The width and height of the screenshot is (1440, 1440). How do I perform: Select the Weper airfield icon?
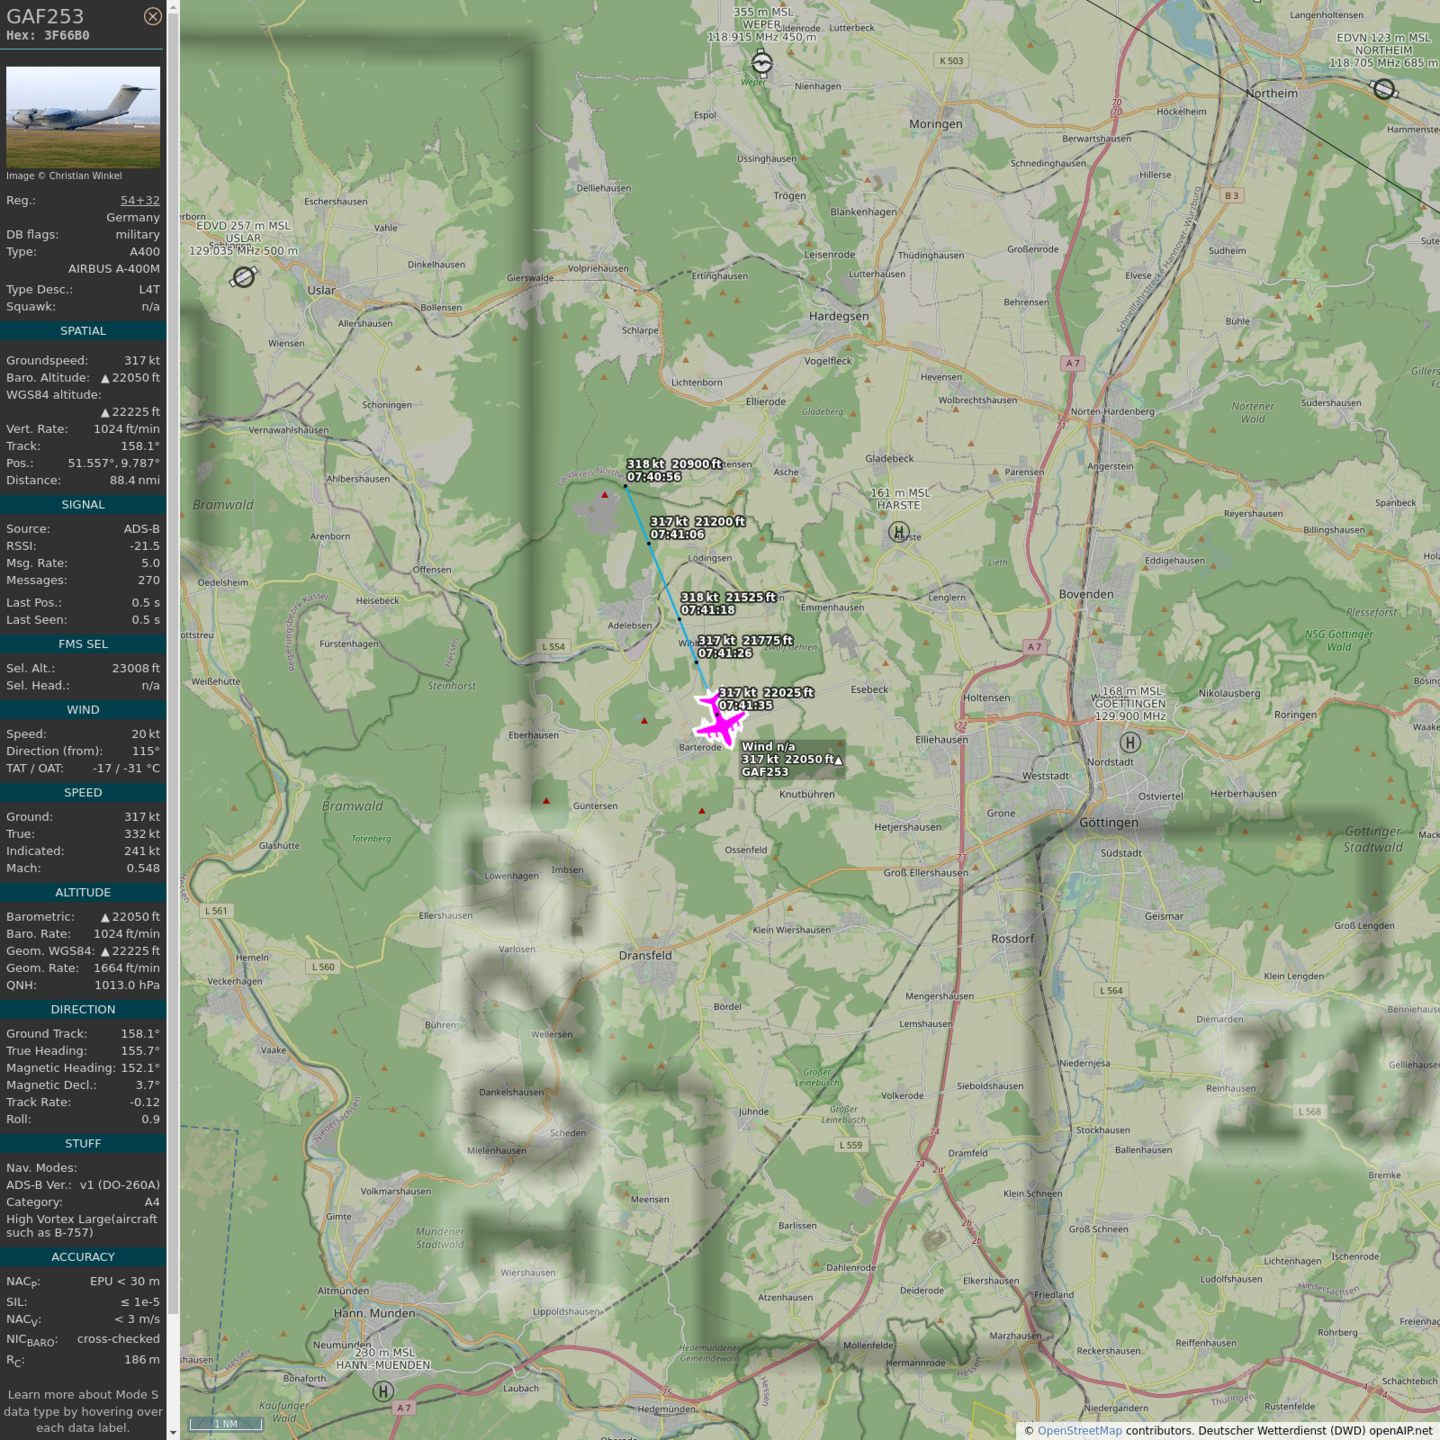[762, 64]
